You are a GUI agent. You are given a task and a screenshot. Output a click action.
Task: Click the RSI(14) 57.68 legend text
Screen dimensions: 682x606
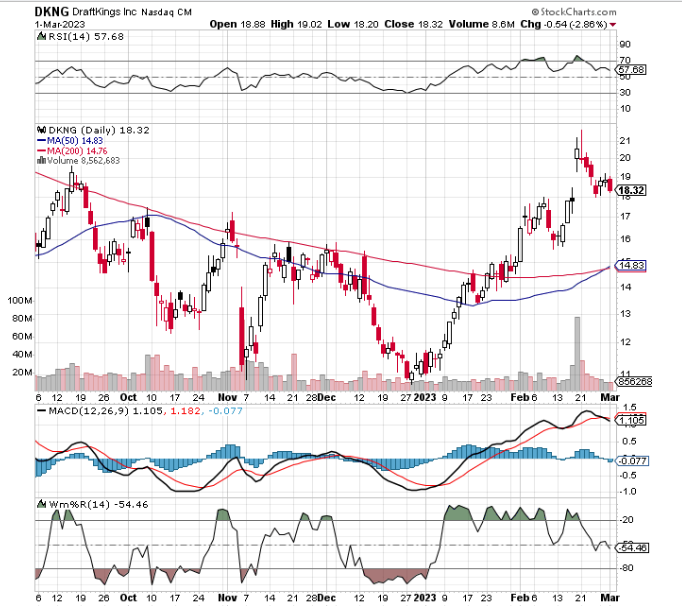[86, 37]
